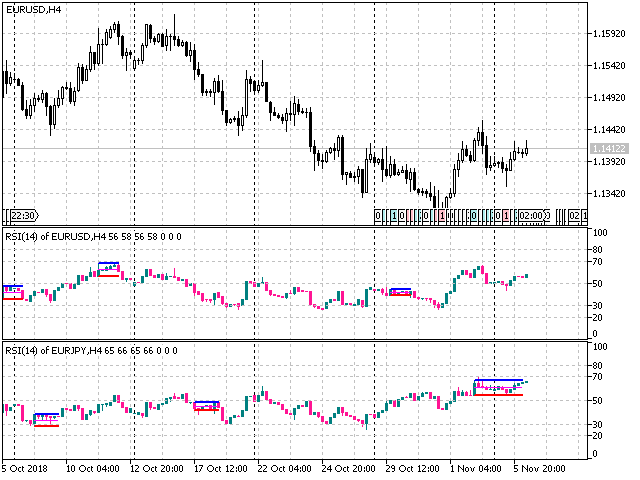Click the 5 Oct 2018 date label
This screenshot has width=640, height=480.
[25, 468]
